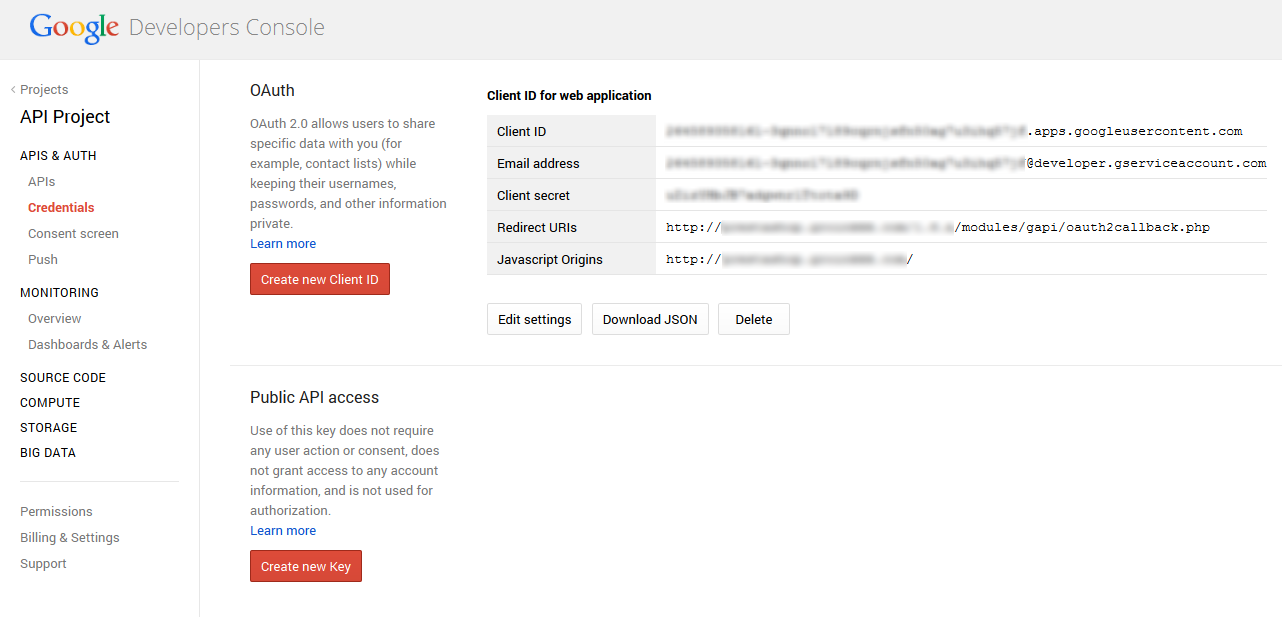Click Create new Client ID button
This screenshot has height=617, width=1282.
[320, 279]
